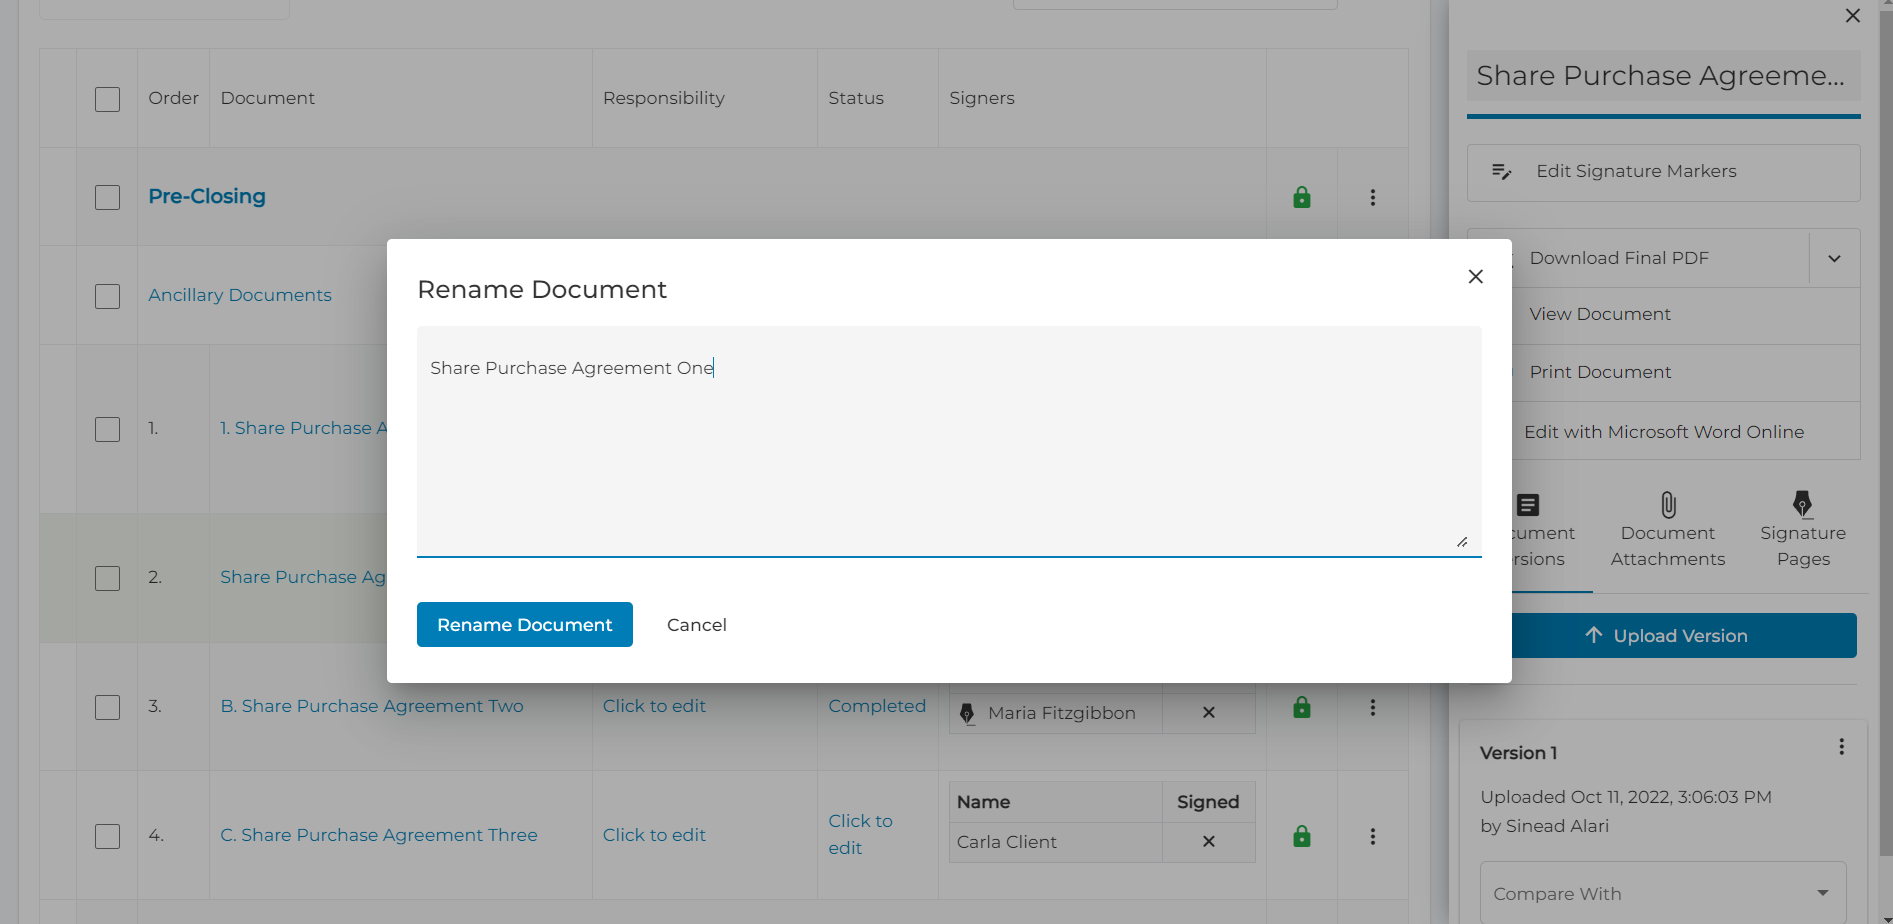The height and width of the screenshot is (924, 1893).
Task: Tick the Pre-Closing row checkbox
Action: pyautogui.click(x=107, y=197)
